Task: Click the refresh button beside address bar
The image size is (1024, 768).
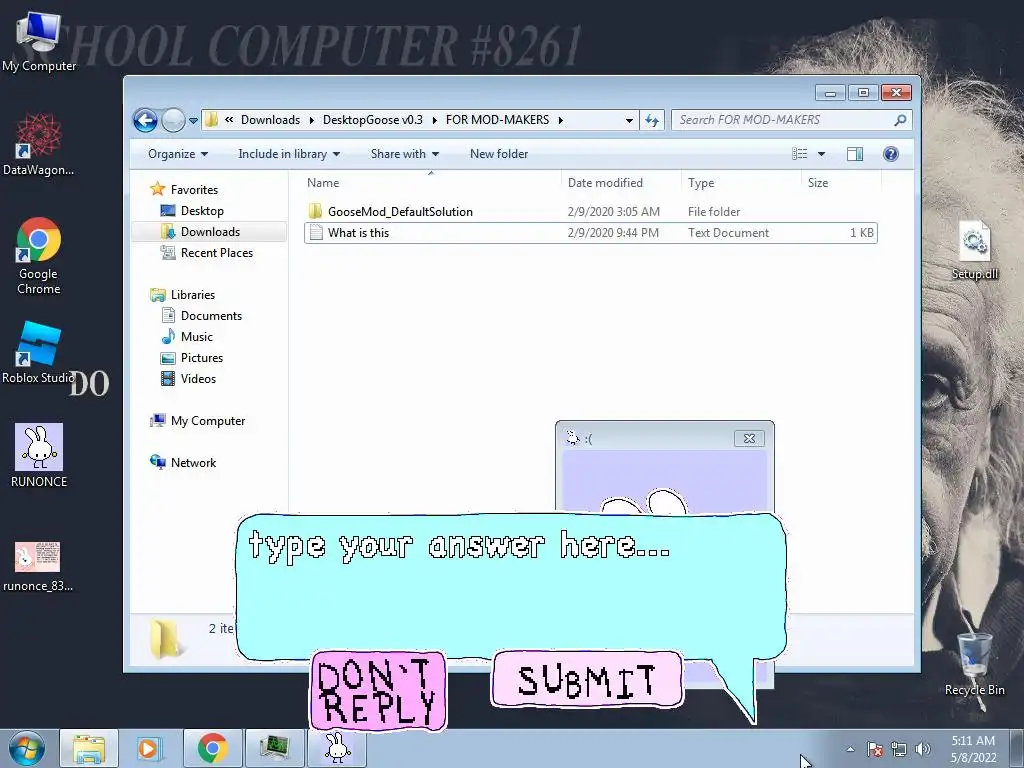Action: point(652,120)
